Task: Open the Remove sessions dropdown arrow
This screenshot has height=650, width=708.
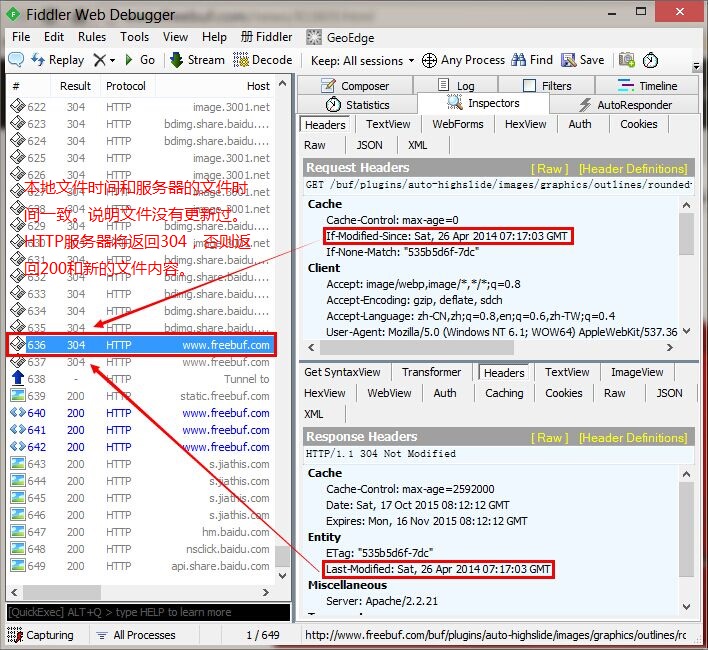Action: (x=112, y=60)
